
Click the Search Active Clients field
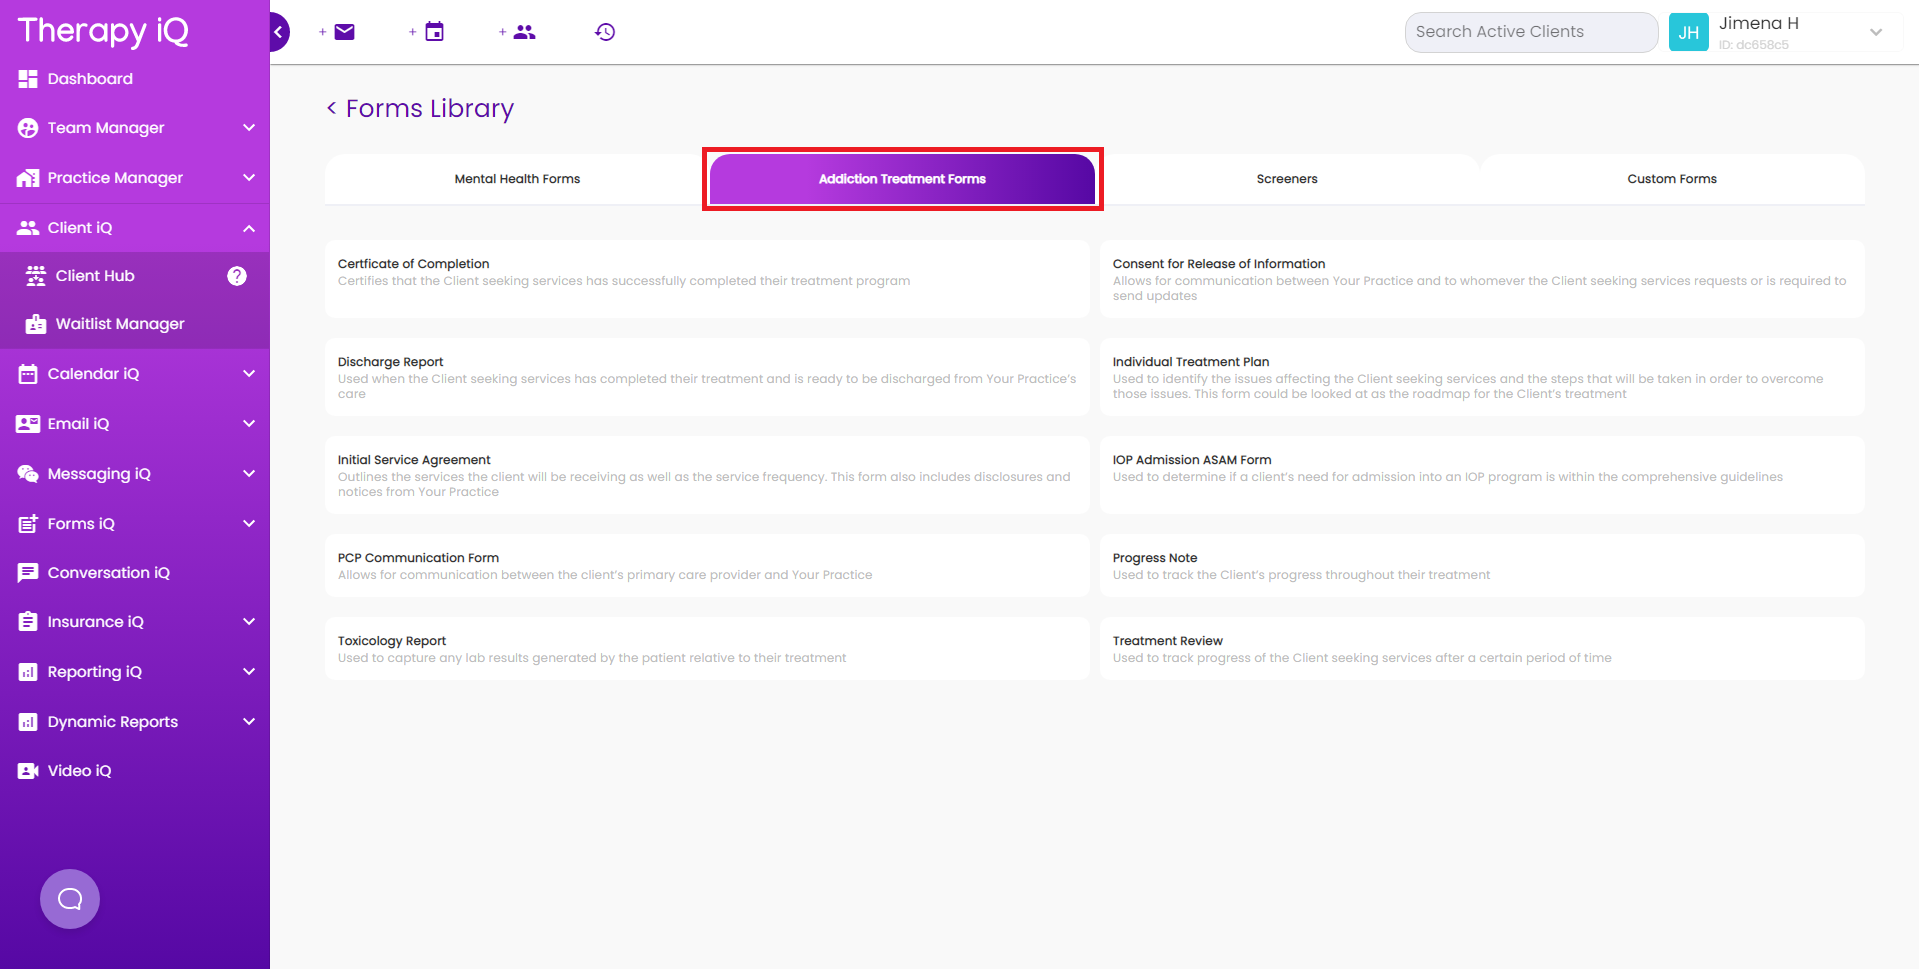1531,32
